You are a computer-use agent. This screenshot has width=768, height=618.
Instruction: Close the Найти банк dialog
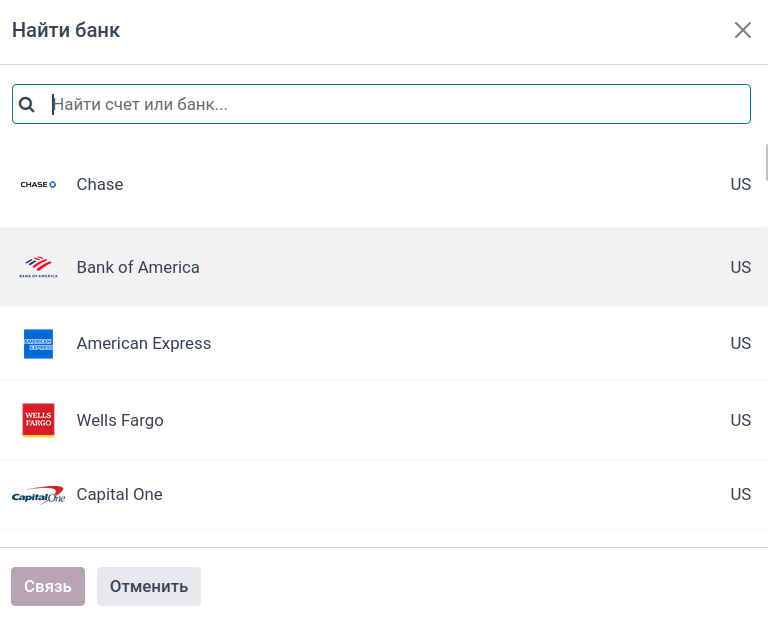click(x=743, y=30)
